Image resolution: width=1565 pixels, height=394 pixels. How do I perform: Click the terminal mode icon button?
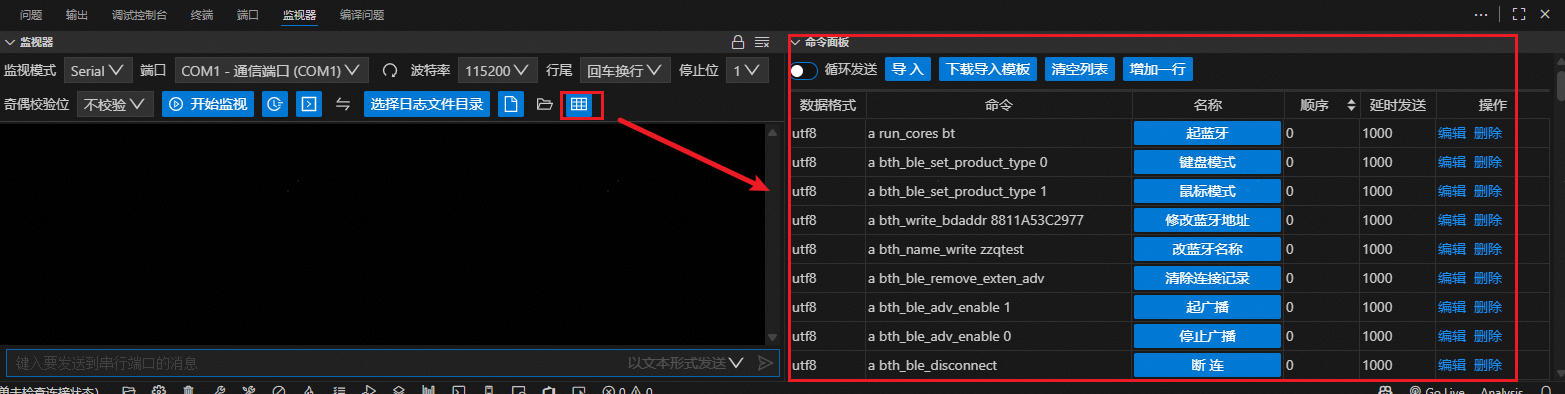coord(309,104)
